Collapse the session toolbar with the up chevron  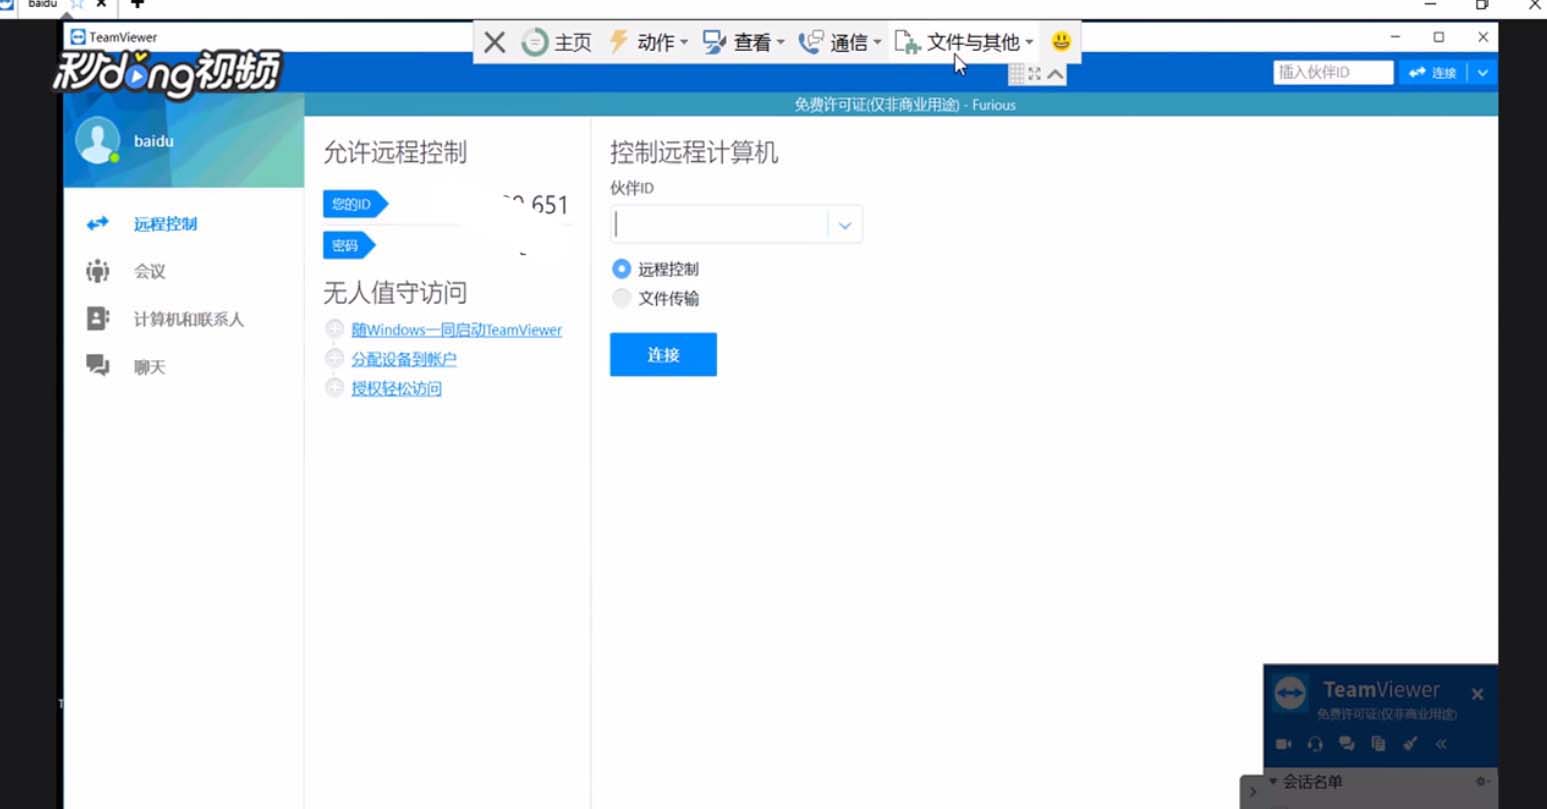tap(1055, 74)
